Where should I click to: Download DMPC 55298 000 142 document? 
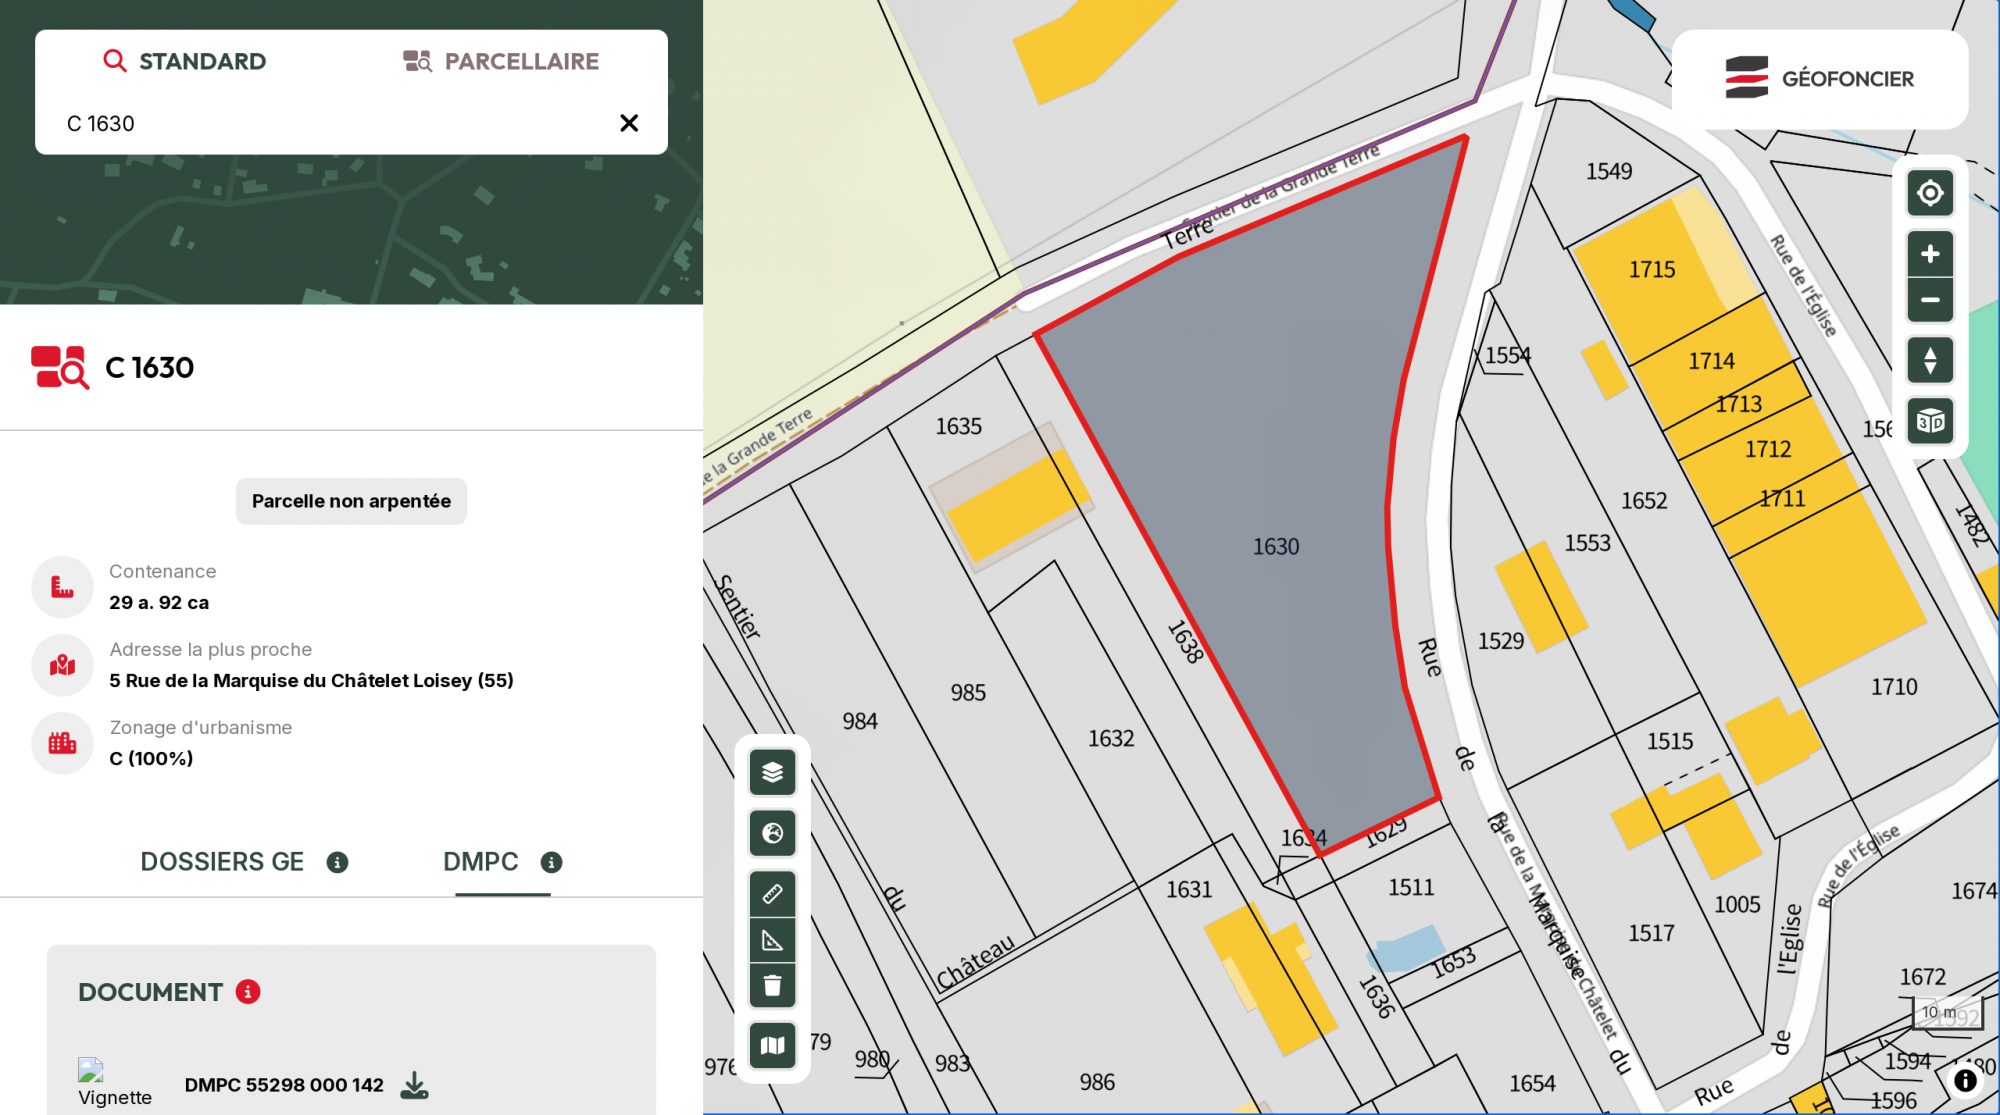pos(414,1085)
